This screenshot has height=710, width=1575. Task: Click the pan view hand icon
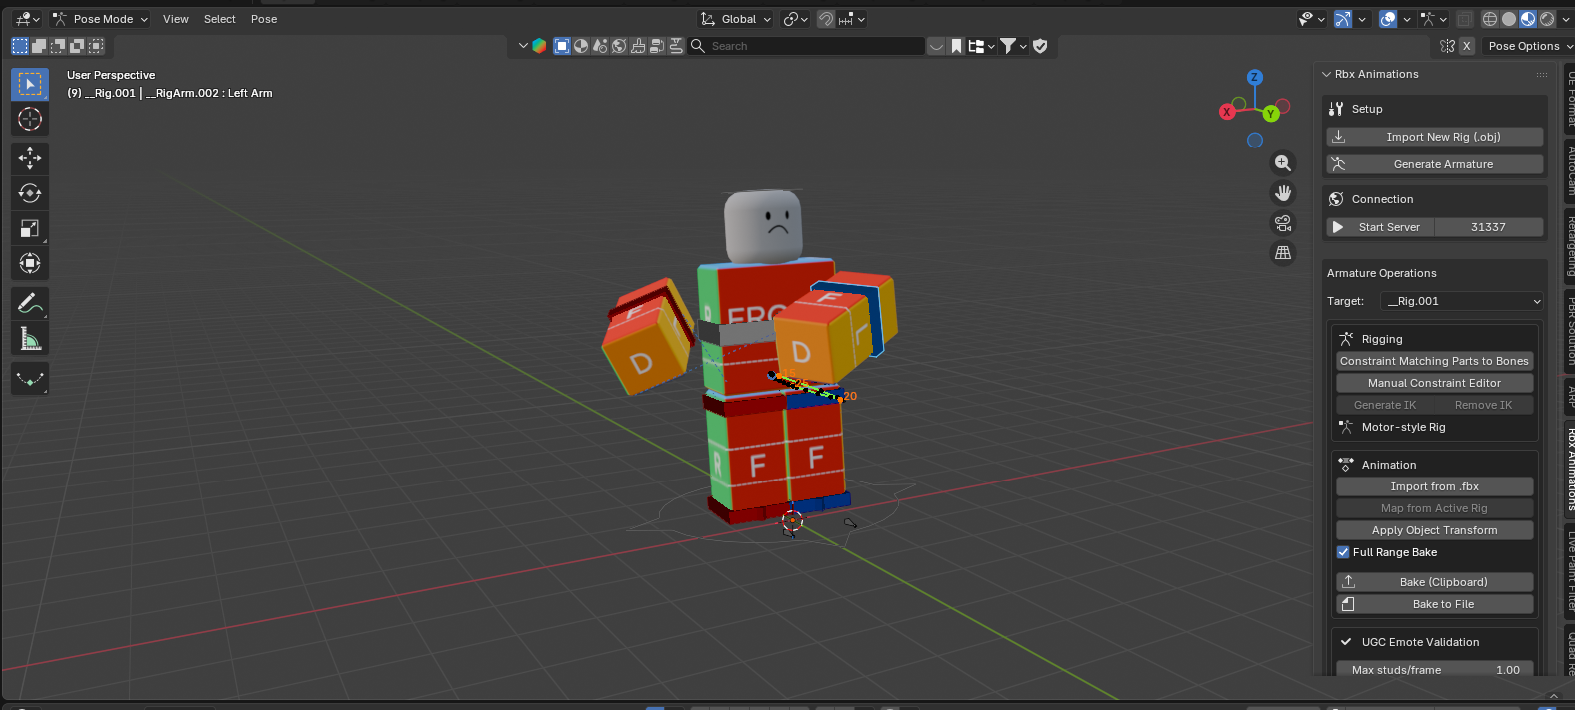point(1283,193)
